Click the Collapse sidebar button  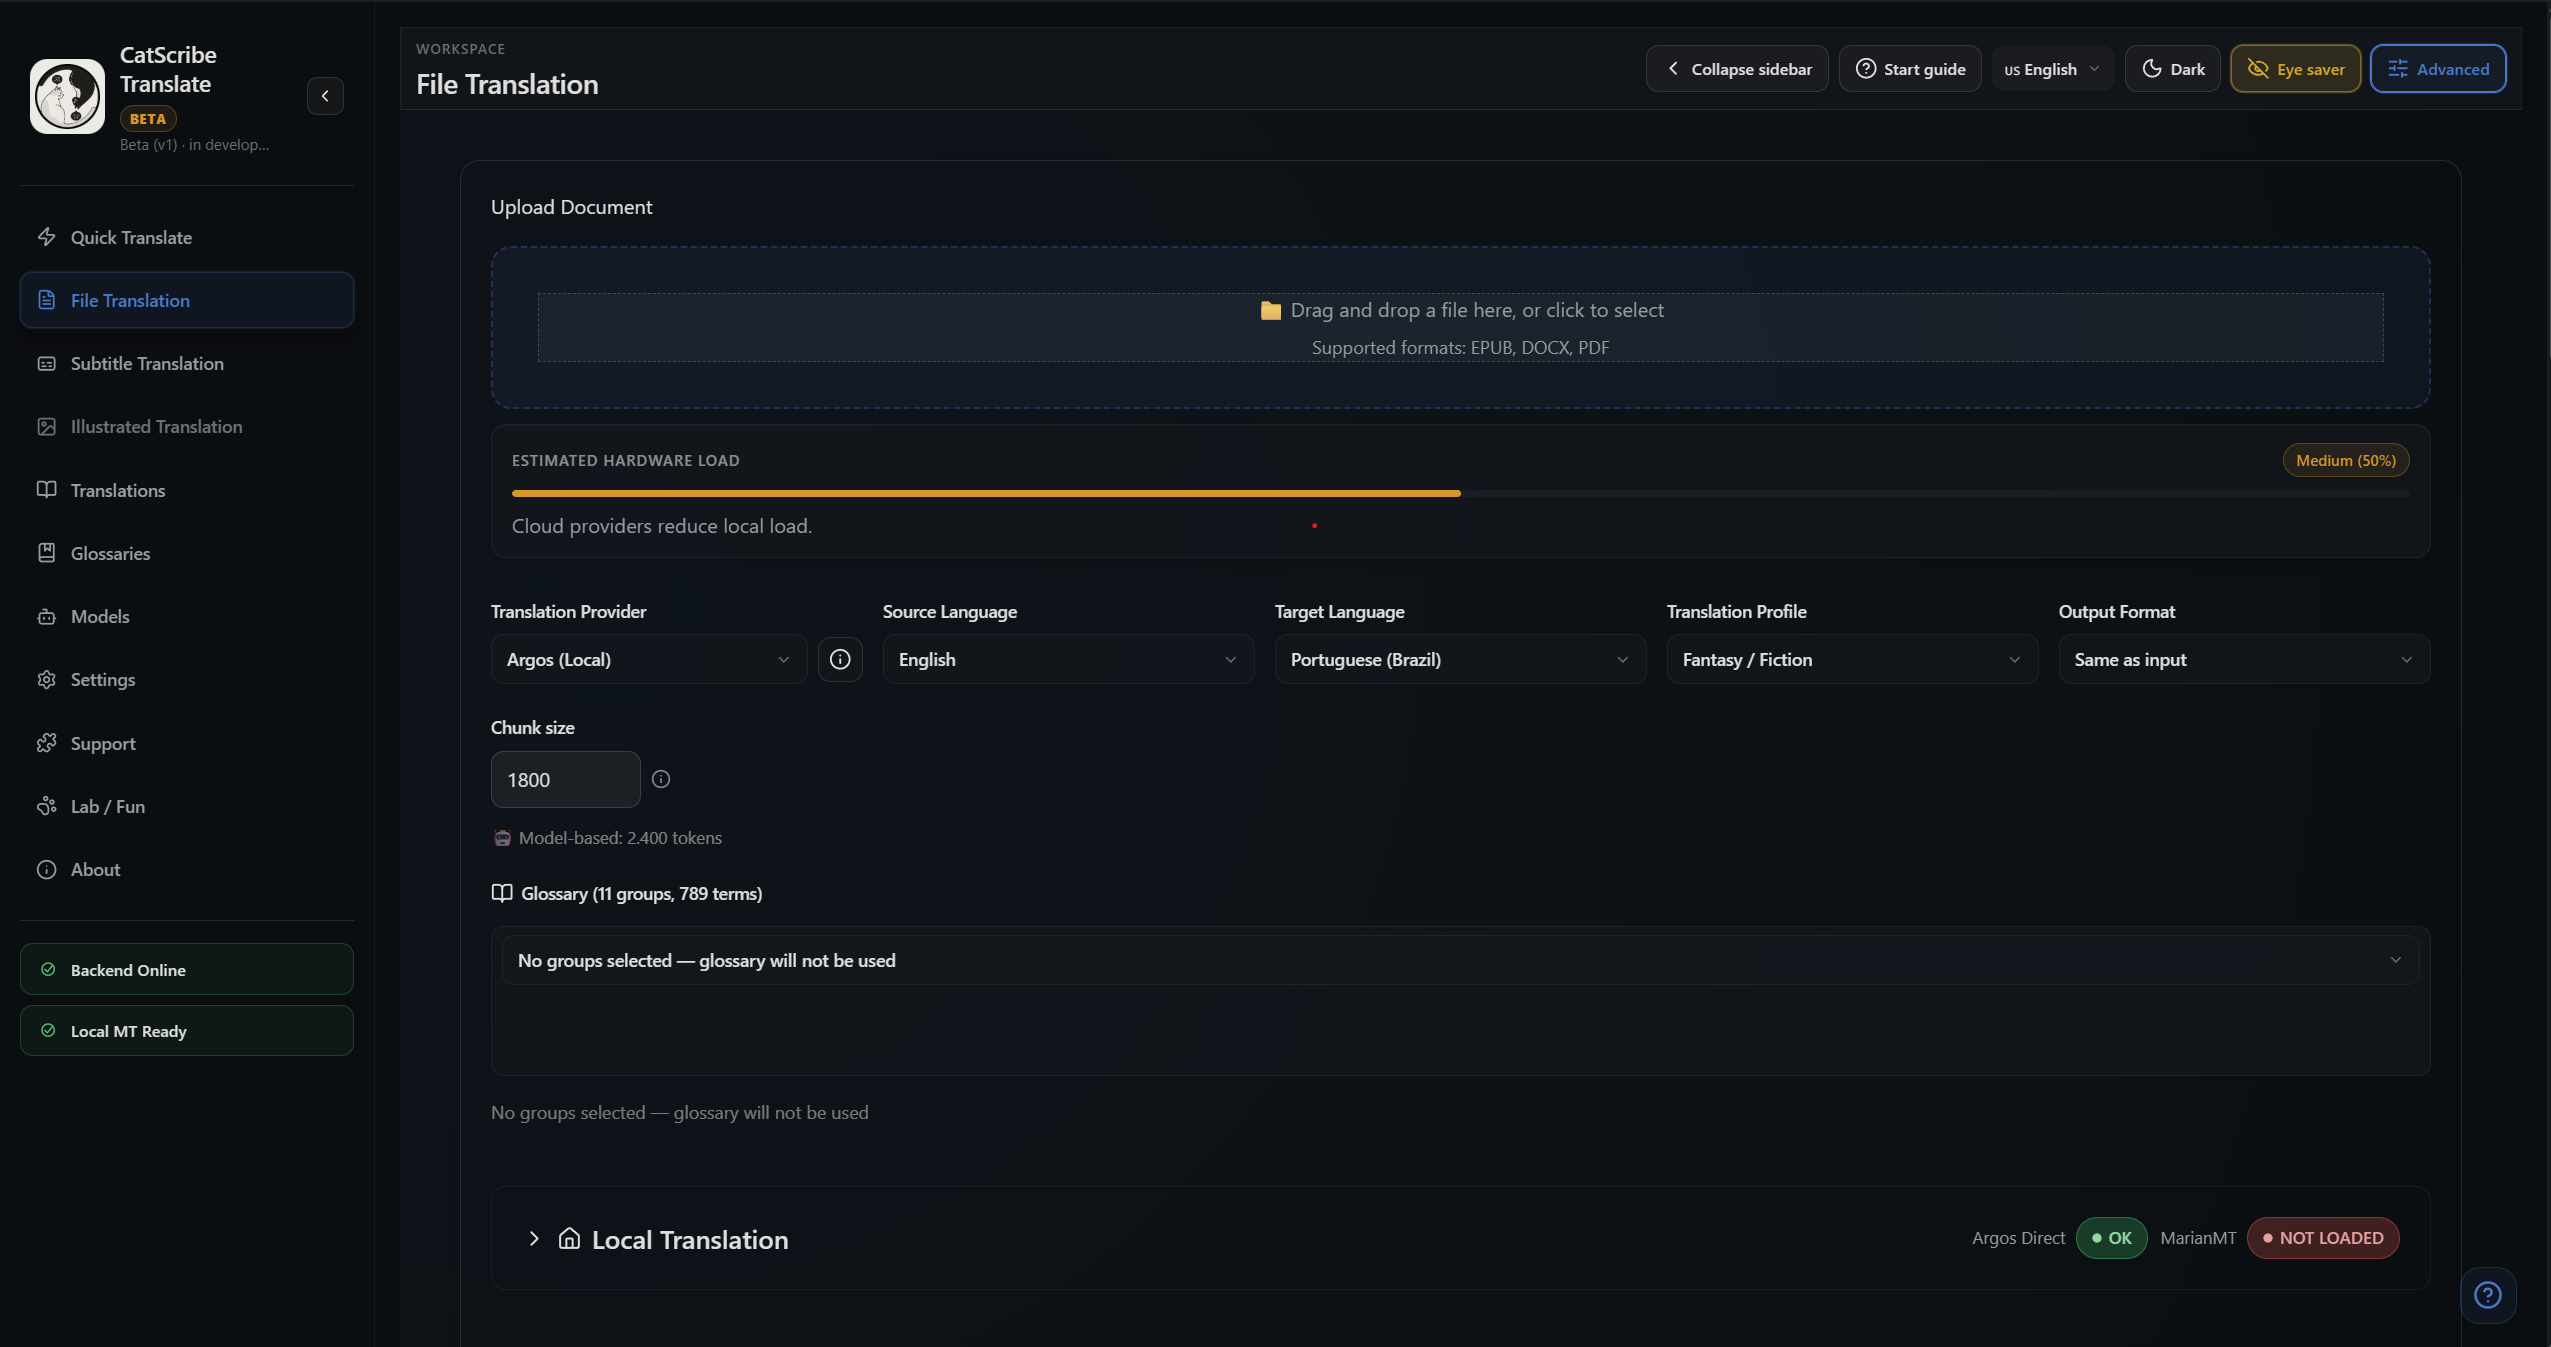pos(1737,69)
